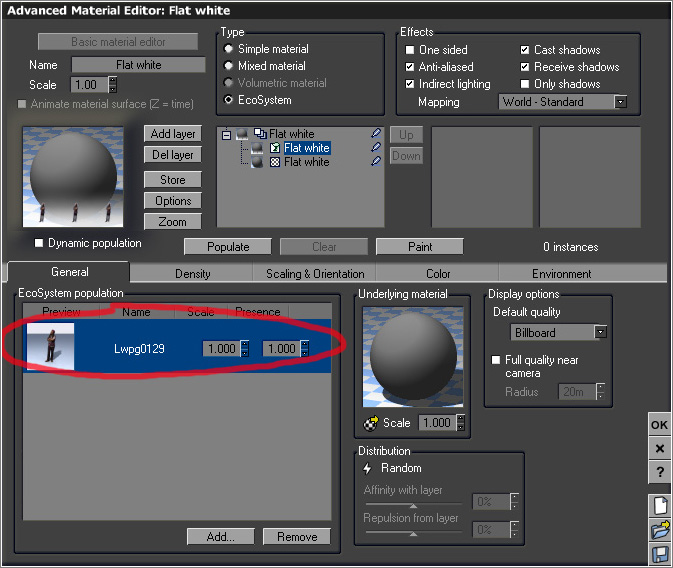
Task: Toggle the Cast shadows checkbox
Action: [524, 50]
